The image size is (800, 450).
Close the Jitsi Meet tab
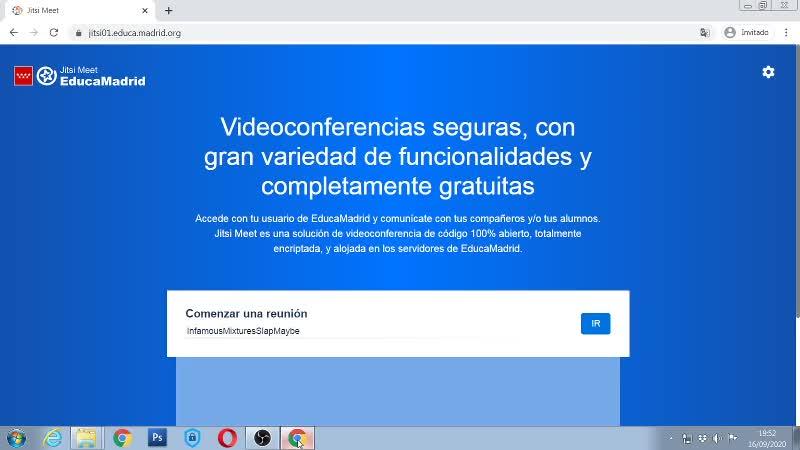coord(145,10)
